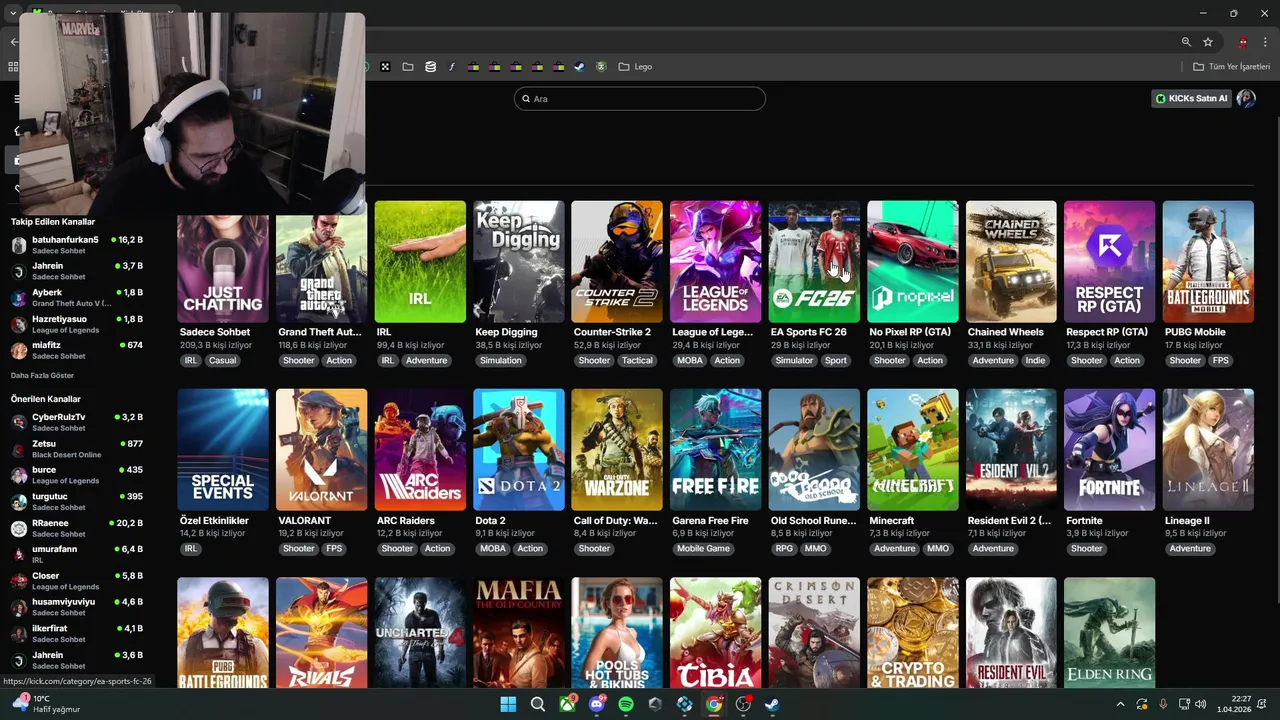The image size is (1280, 720).
Task: Open the user profile avatar menu
Action: pos(1246,99)
